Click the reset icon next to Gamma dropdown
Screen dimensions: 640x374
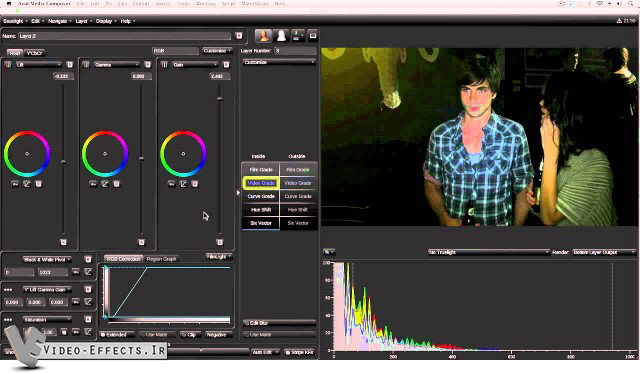[148, 65]
